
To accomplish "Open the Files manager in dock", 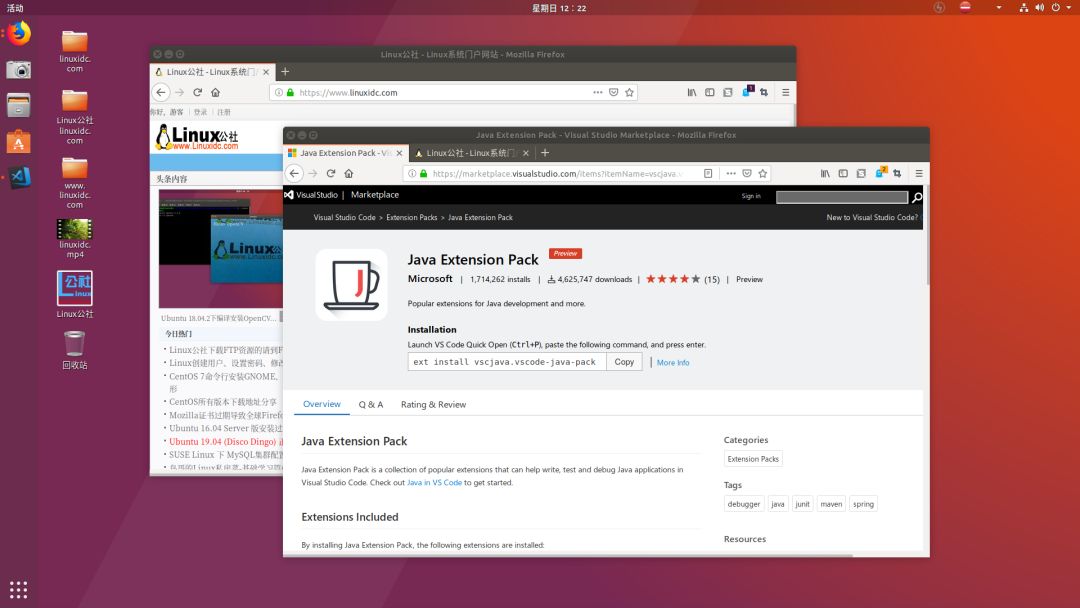I will click(x=19, y=105).
